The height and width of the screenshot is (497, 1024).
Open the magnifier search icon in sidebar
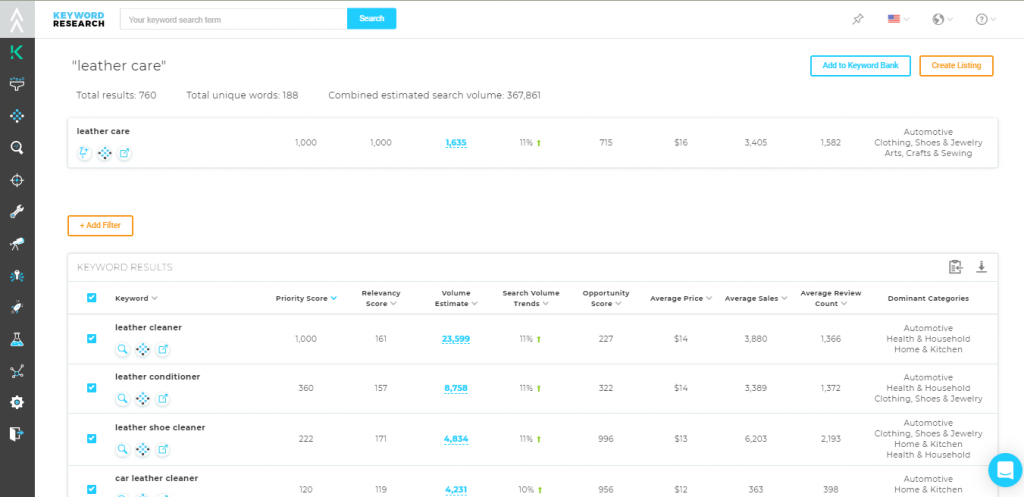(x=17, y=148)
